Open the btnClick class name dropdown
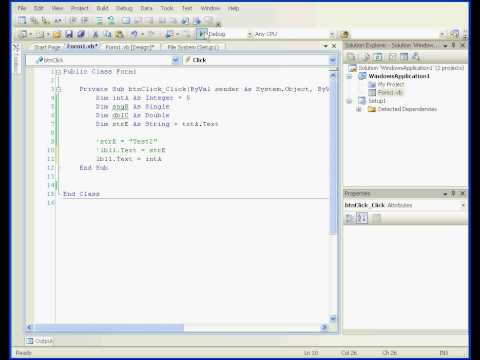The image size is (480, 360). pos(175,60)
